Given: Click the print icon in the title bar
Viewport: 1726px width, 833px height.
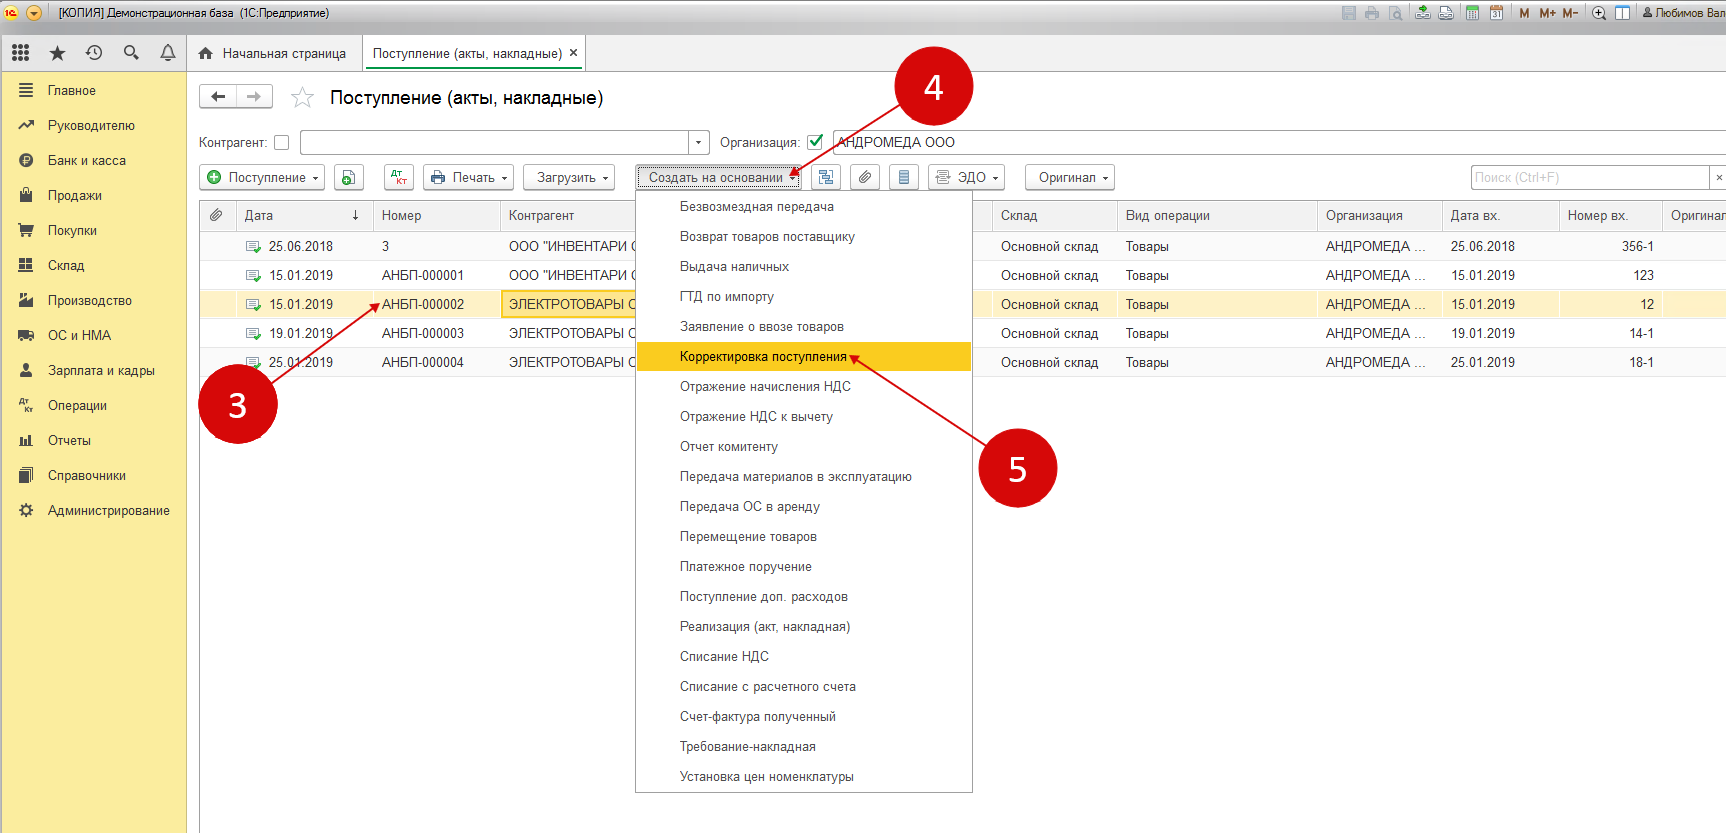Looking at the screenshot, I should [1371, 13].
